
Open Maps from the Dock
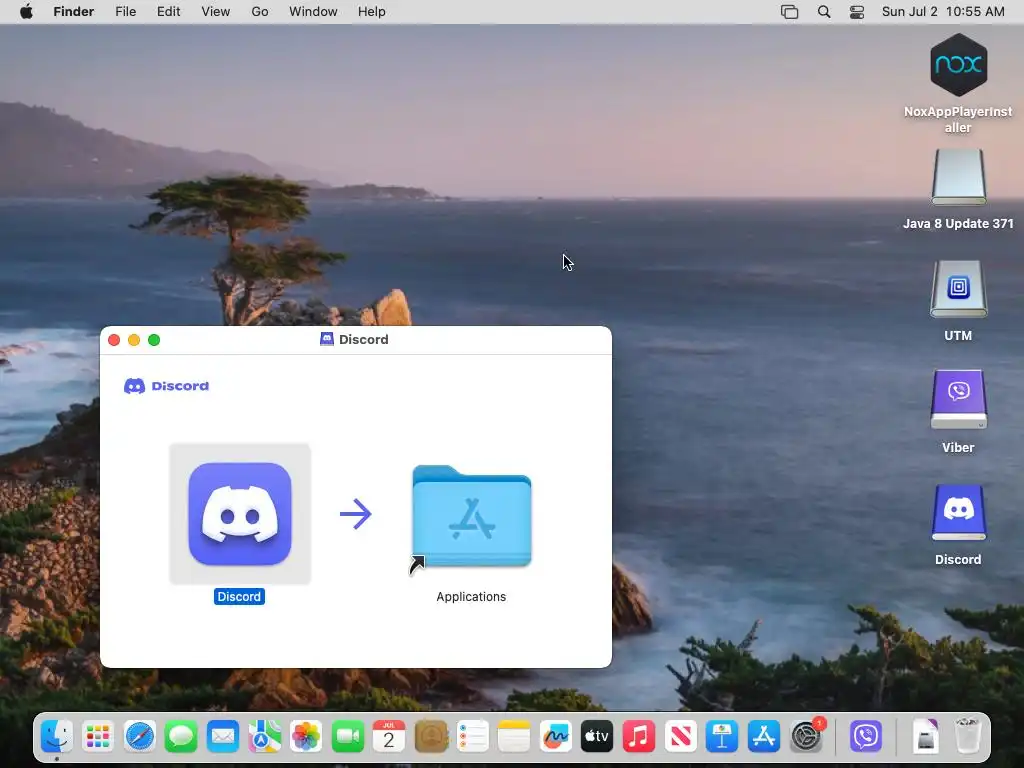[264, 737]
